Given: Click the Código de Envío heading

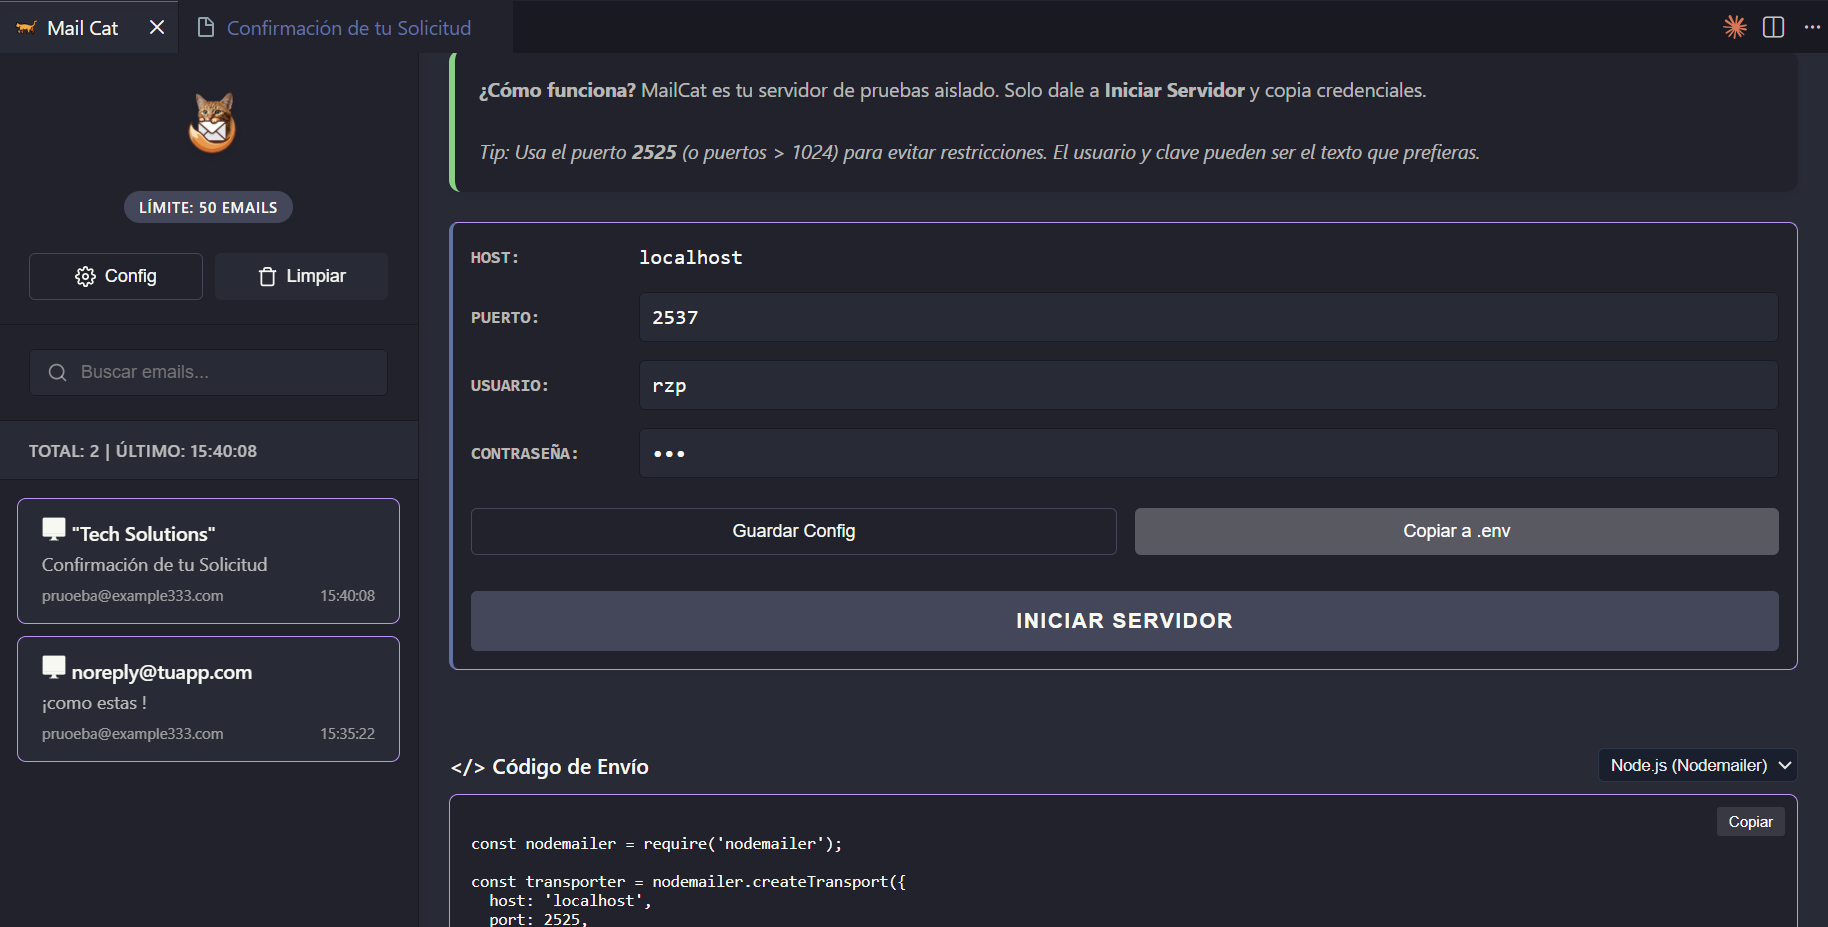Looking at the screenshot, I should (550, 767).
